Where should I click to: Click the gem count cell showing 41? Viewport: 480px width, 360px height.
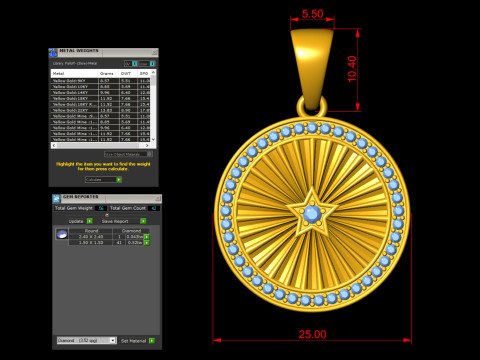(119, 243)
